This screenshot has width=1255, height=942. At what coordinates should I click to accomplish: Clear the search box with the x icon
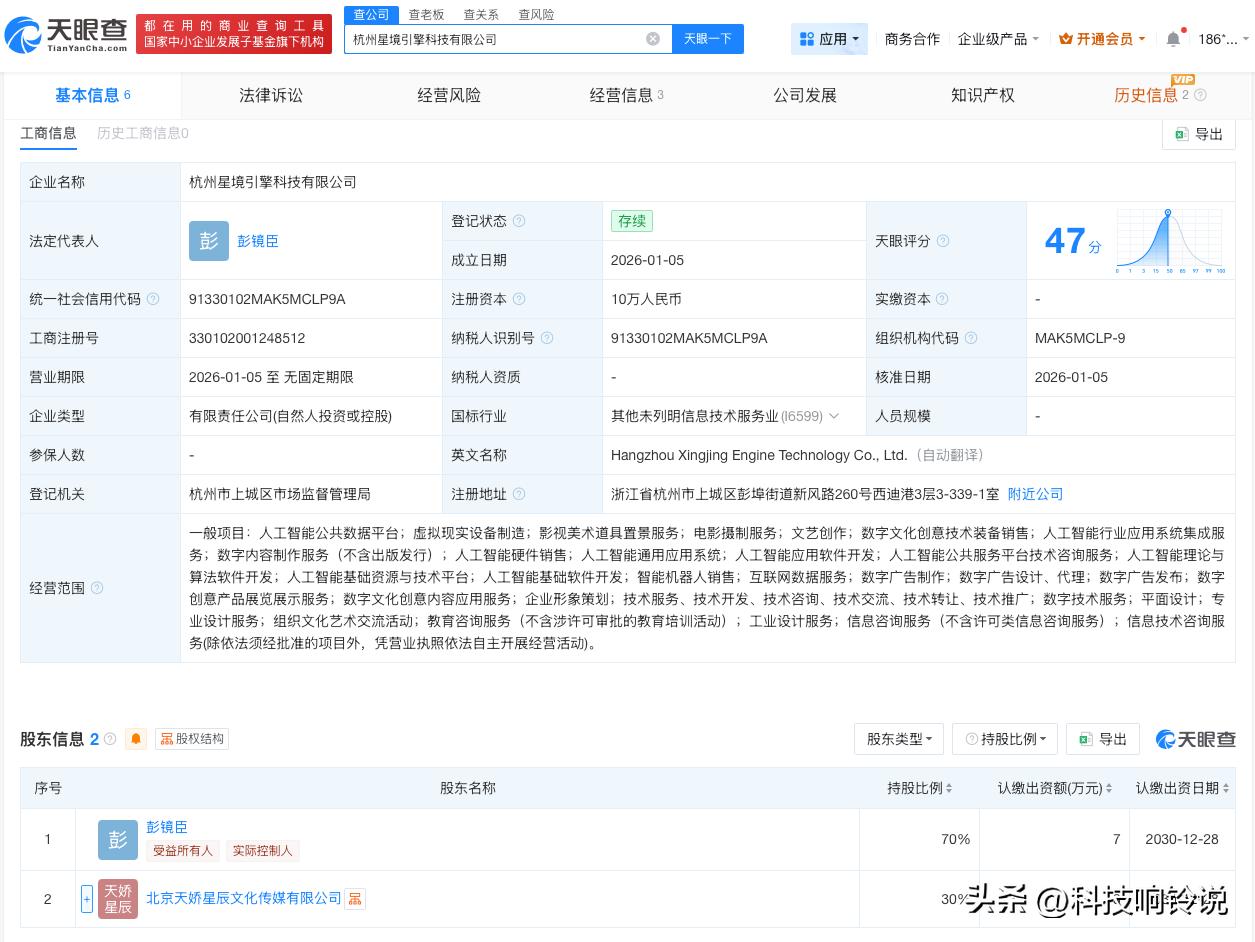click(653, 39)
